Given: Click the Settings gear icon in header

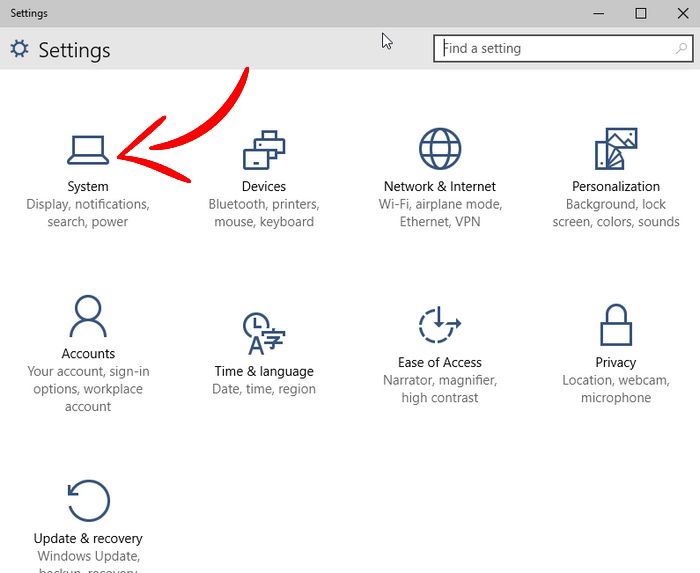Looking at the screenshot, I should click(x=19, y=49).
